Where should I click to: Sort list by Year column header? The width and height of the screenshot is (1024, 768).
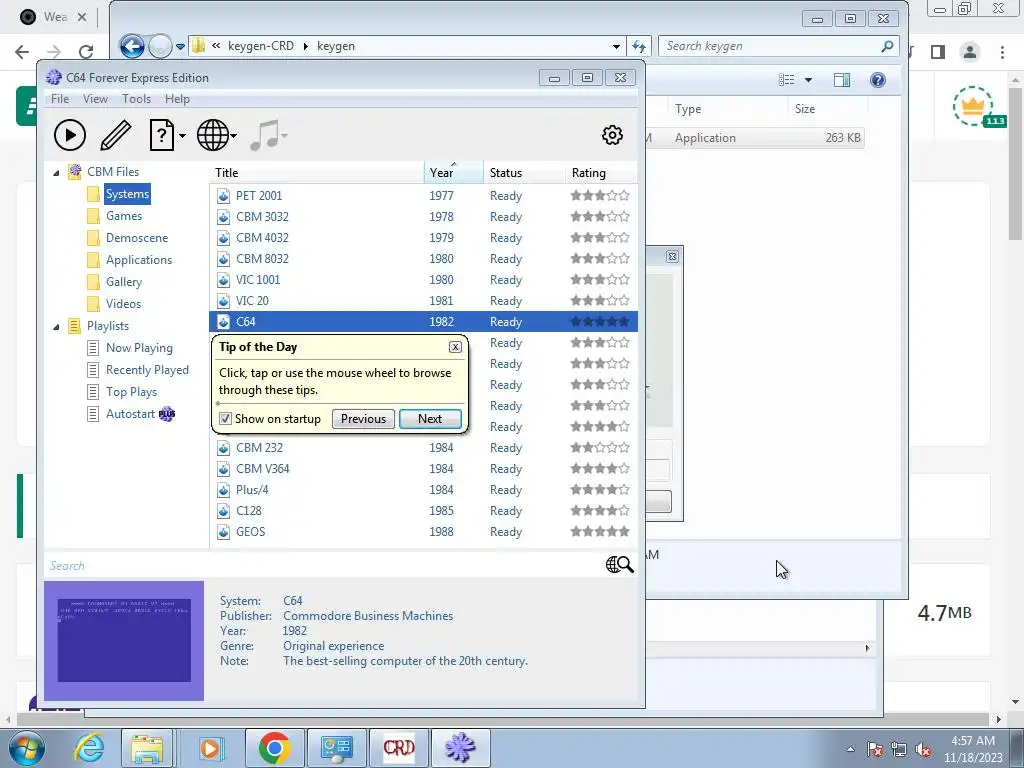tap(454, 172)
